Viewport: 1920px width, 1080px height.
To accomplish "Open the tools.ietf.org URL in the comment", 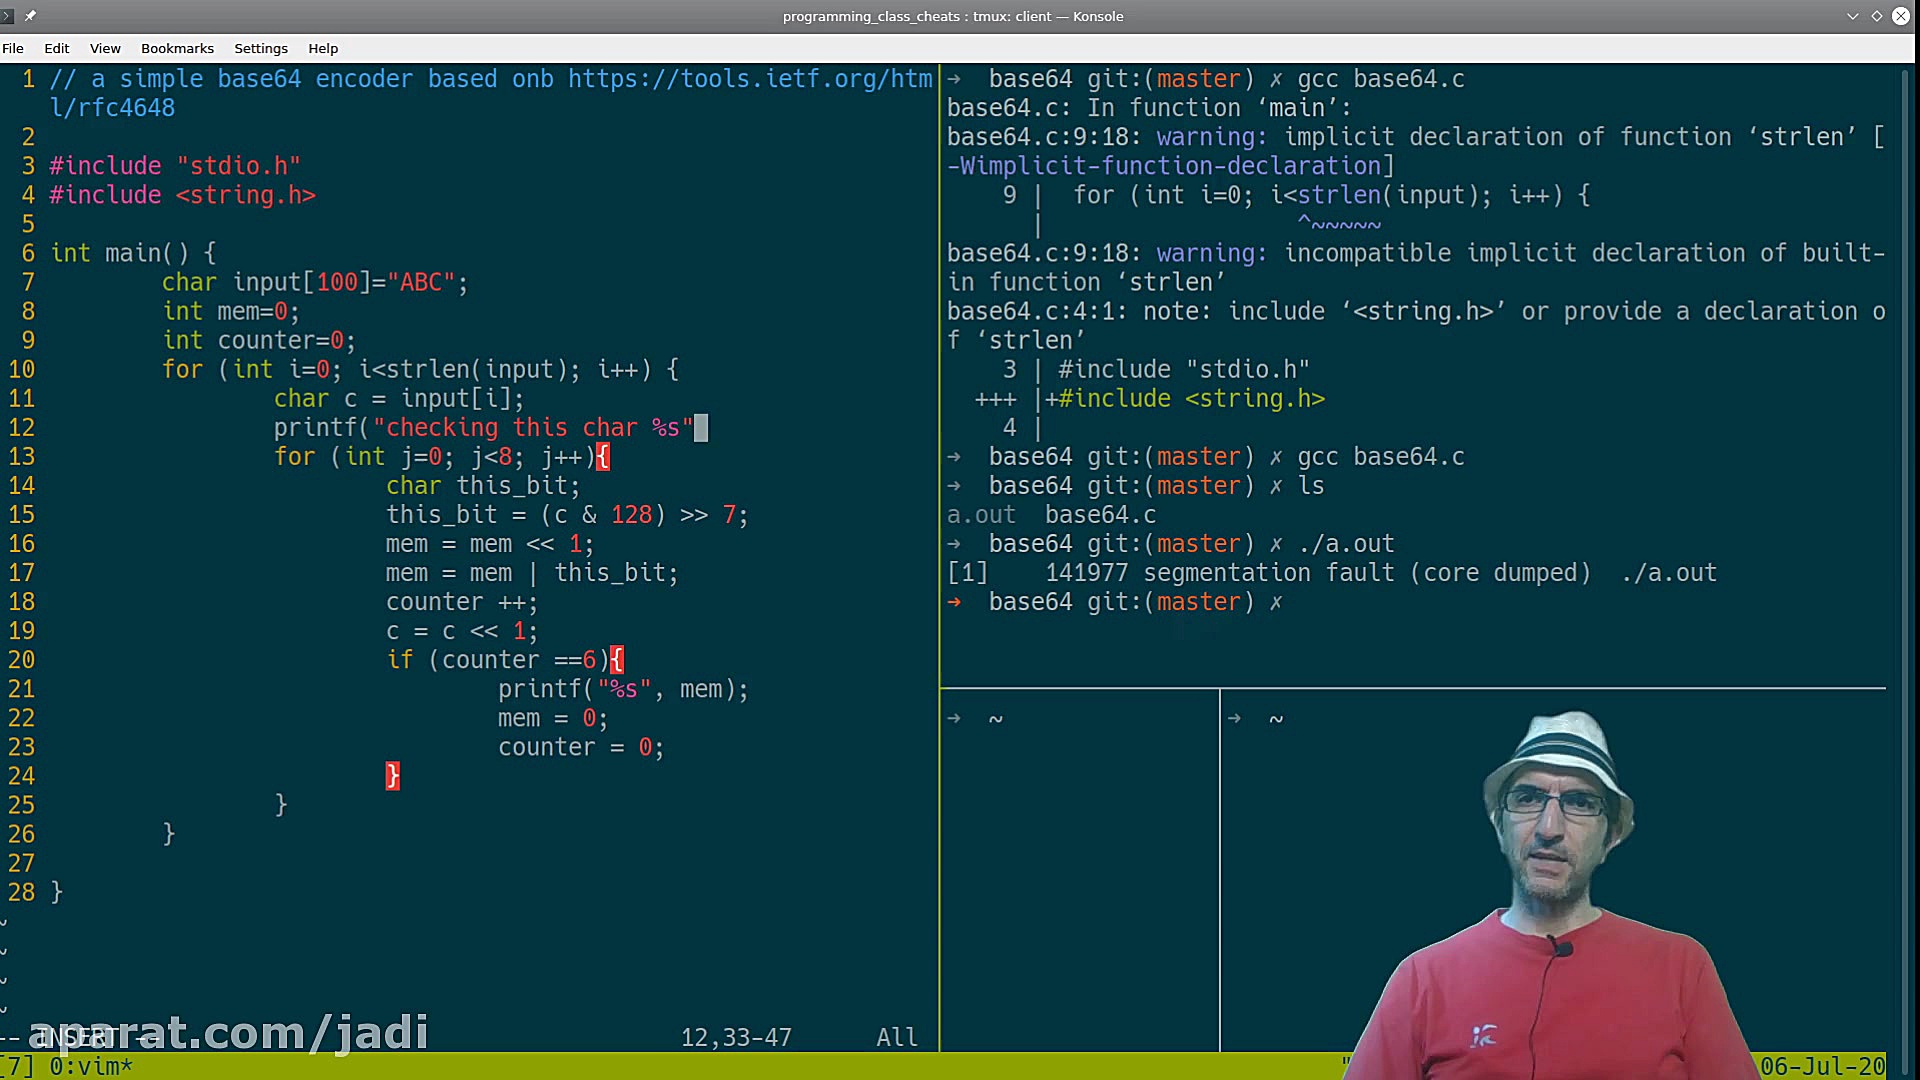I will click(x=750, y=79).
